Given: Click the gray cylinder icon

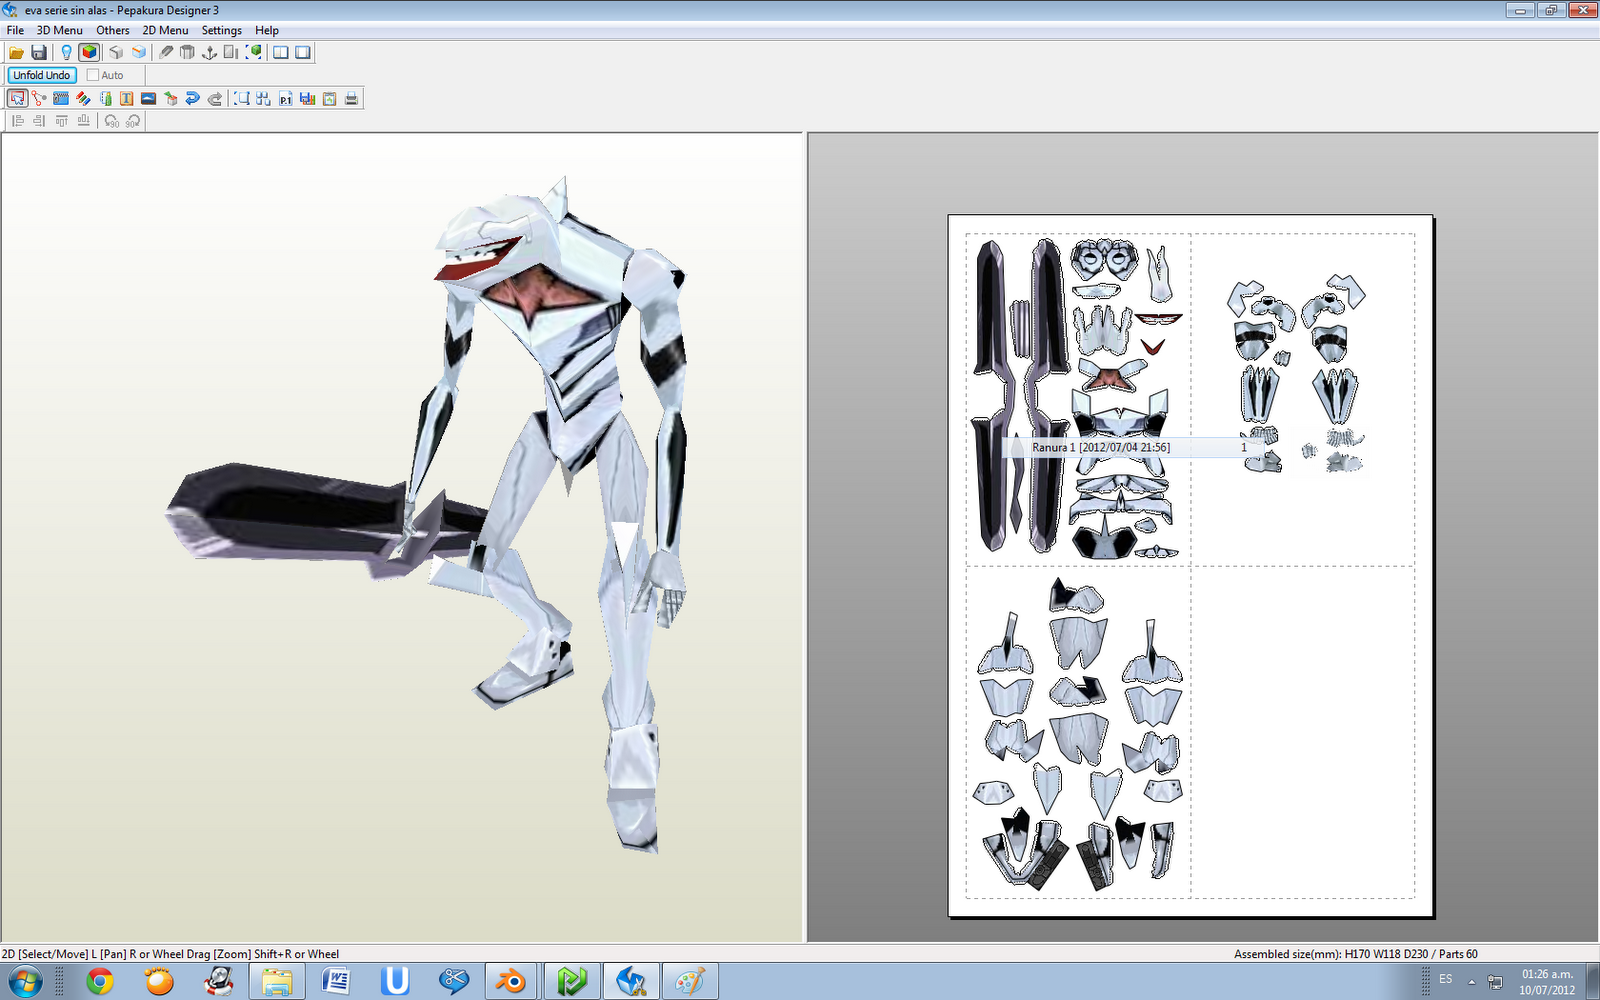Looking at the screenshot, I should [187, 52].
